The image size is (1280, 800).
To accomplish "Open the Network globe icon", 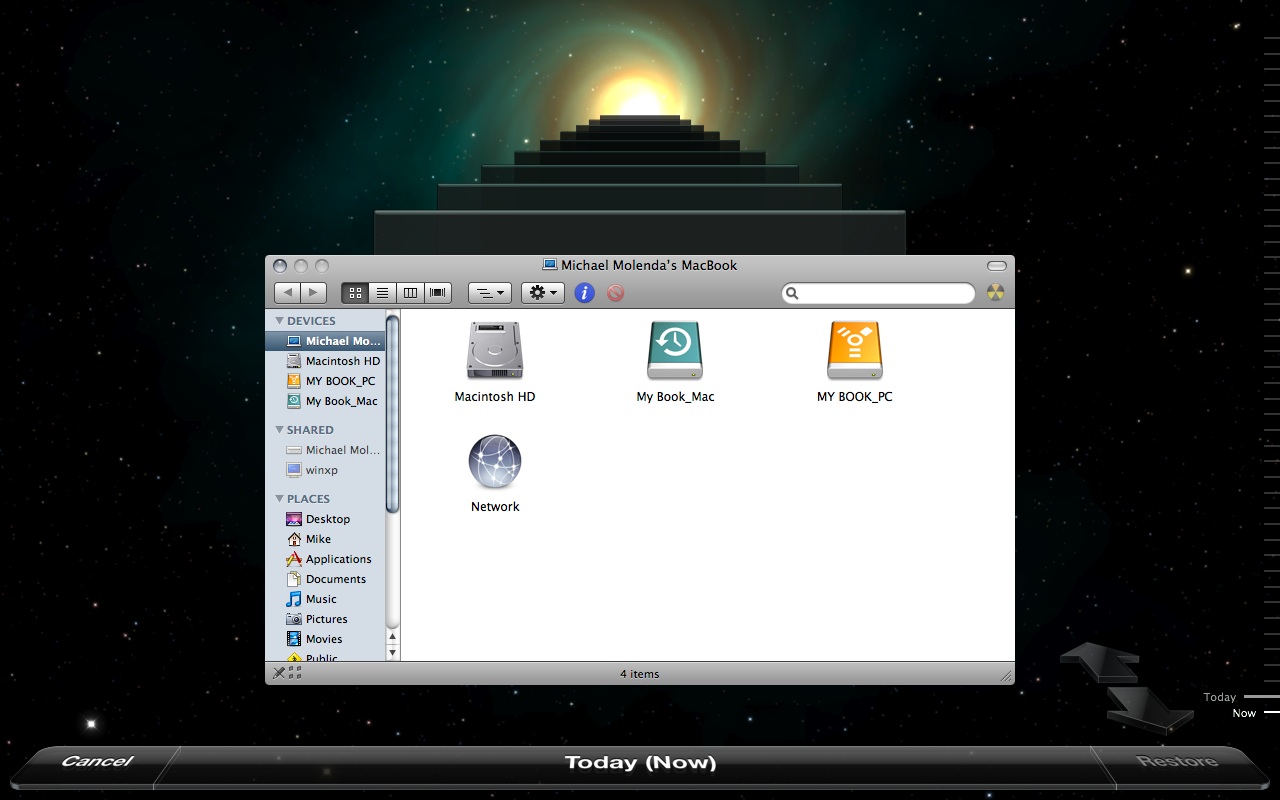I will coord(495,461).
